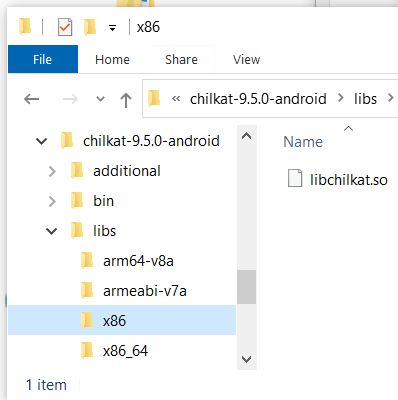Switch to the View ribbon tab
Screen dimensions: 398x400
pos(246,60)
